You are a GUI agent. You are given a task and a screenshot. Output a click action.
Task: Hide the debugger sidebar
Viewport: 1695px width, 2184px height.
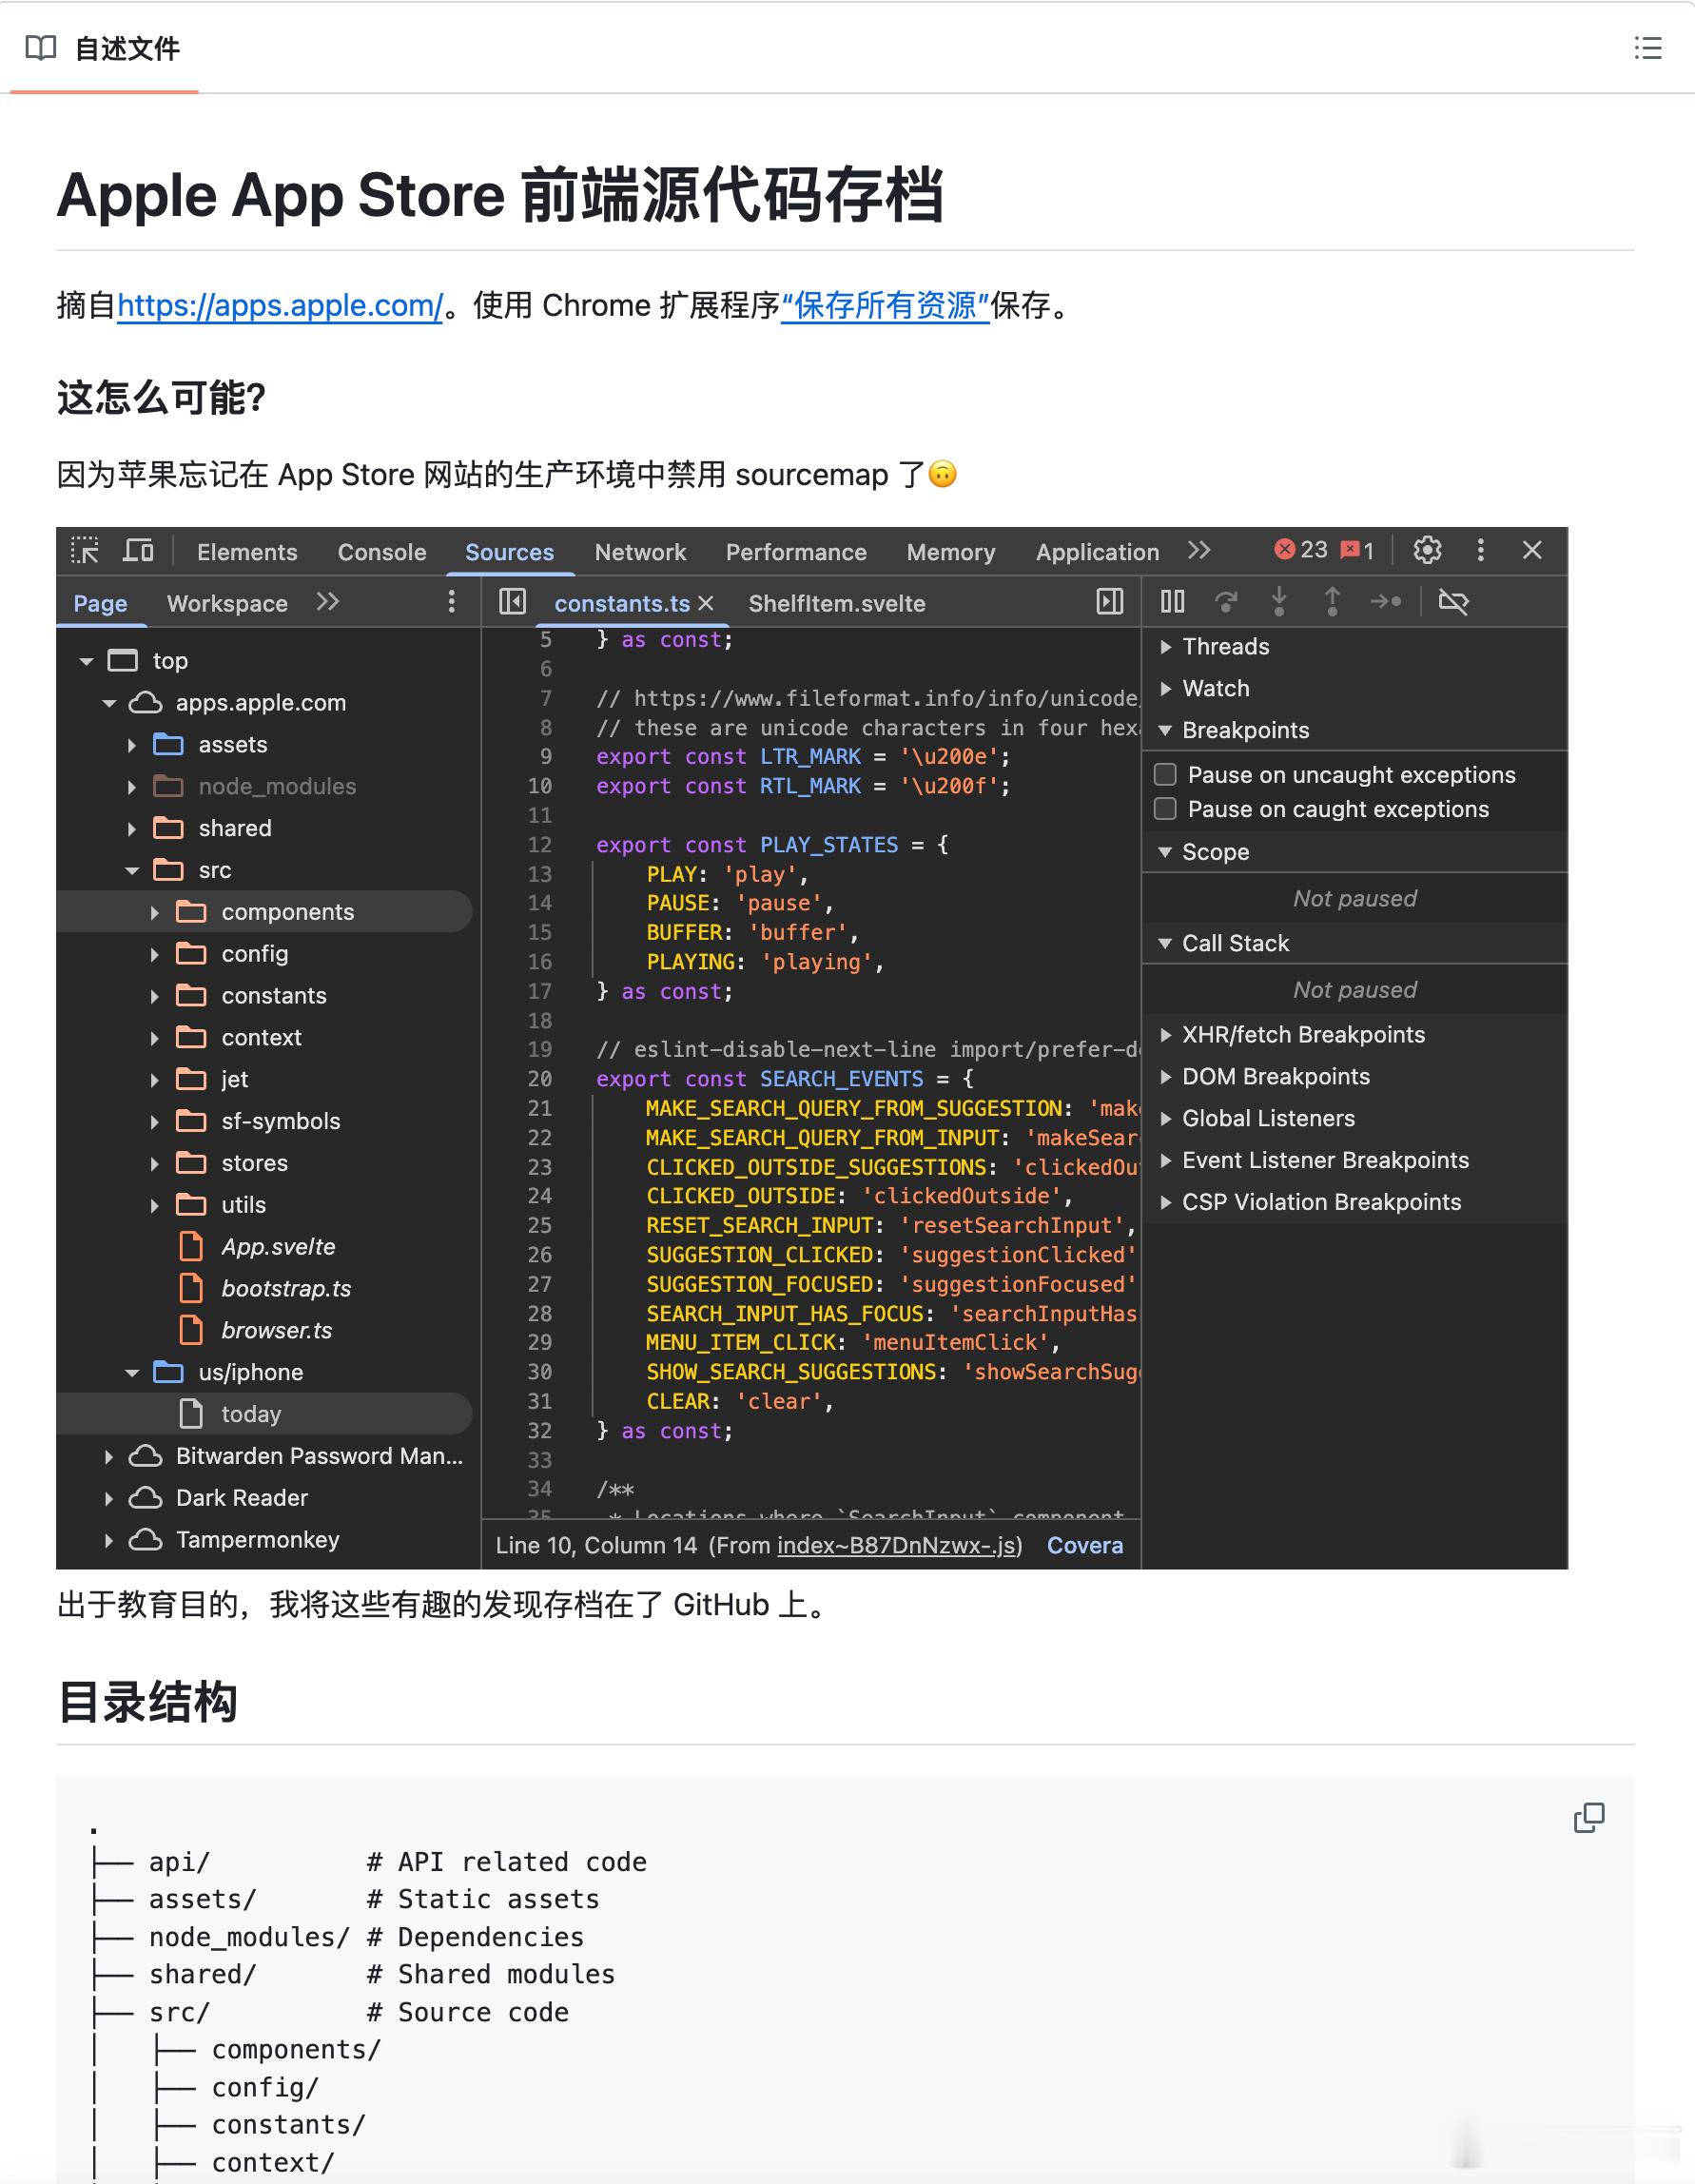coord(1110,602)
